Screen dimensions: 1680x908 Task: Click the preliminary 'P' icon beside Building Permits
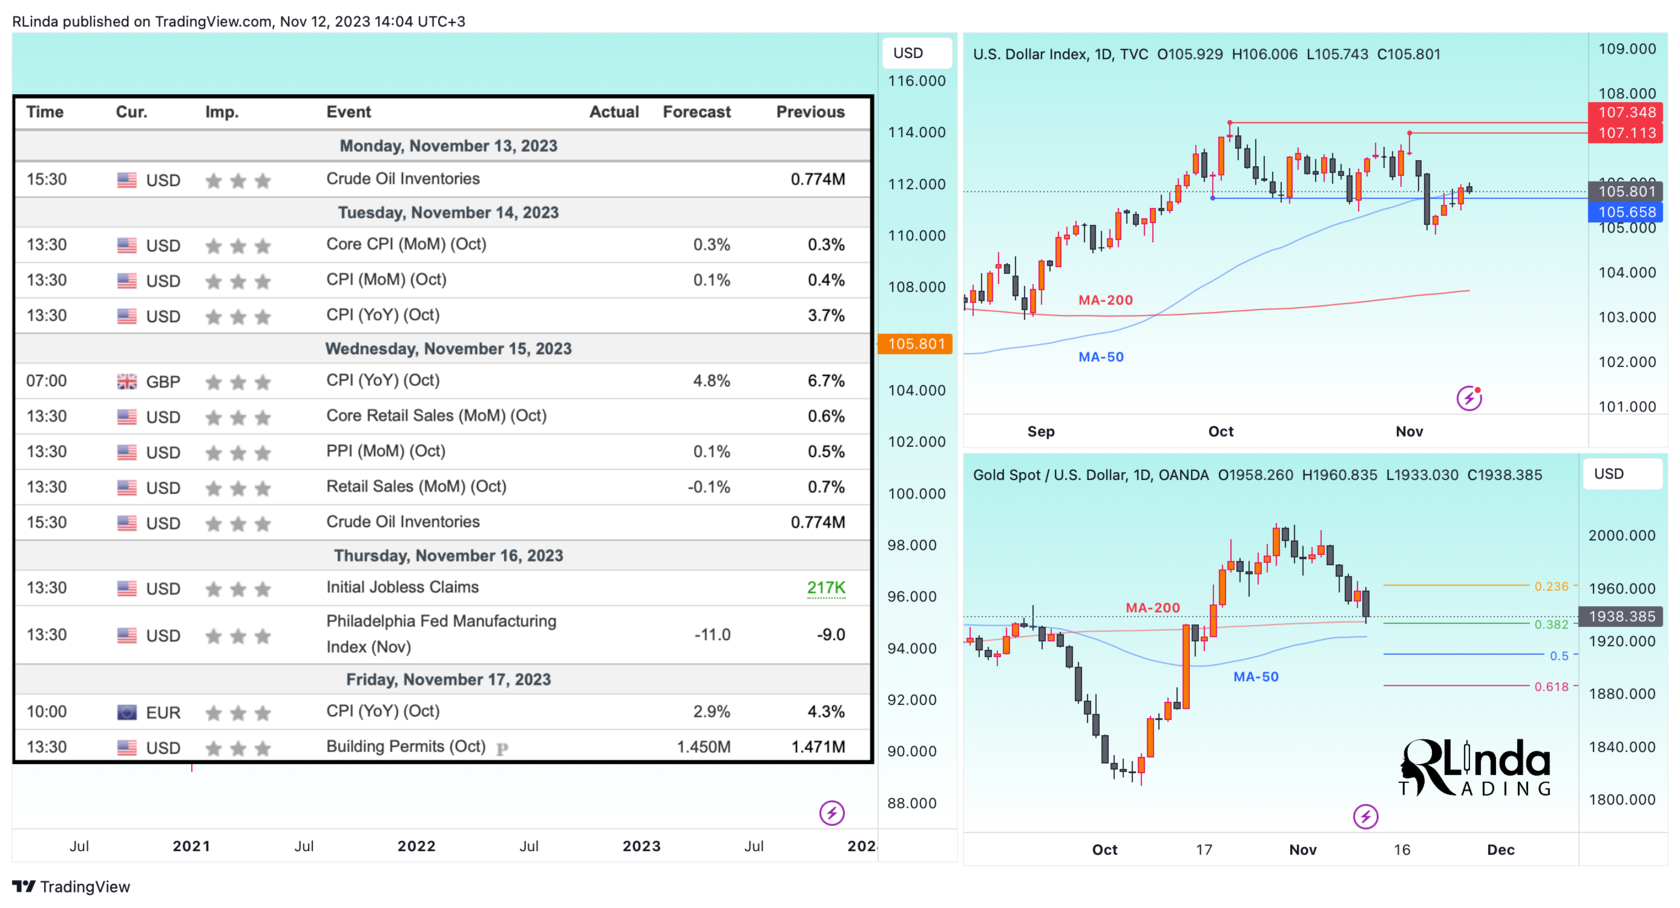(x=502, y=748)
